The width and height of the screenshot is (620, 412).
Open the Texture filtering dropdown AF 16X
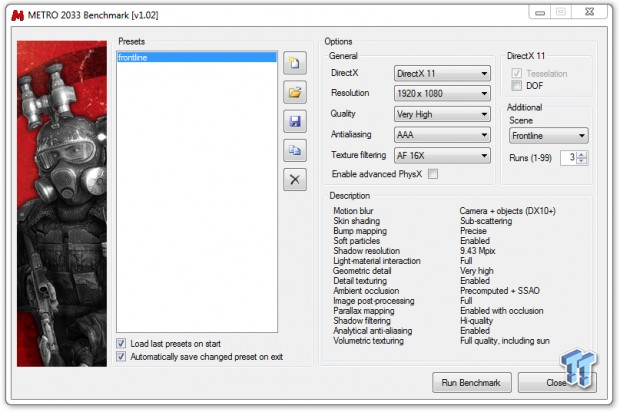pyautogui.click(x=442, y=156)
